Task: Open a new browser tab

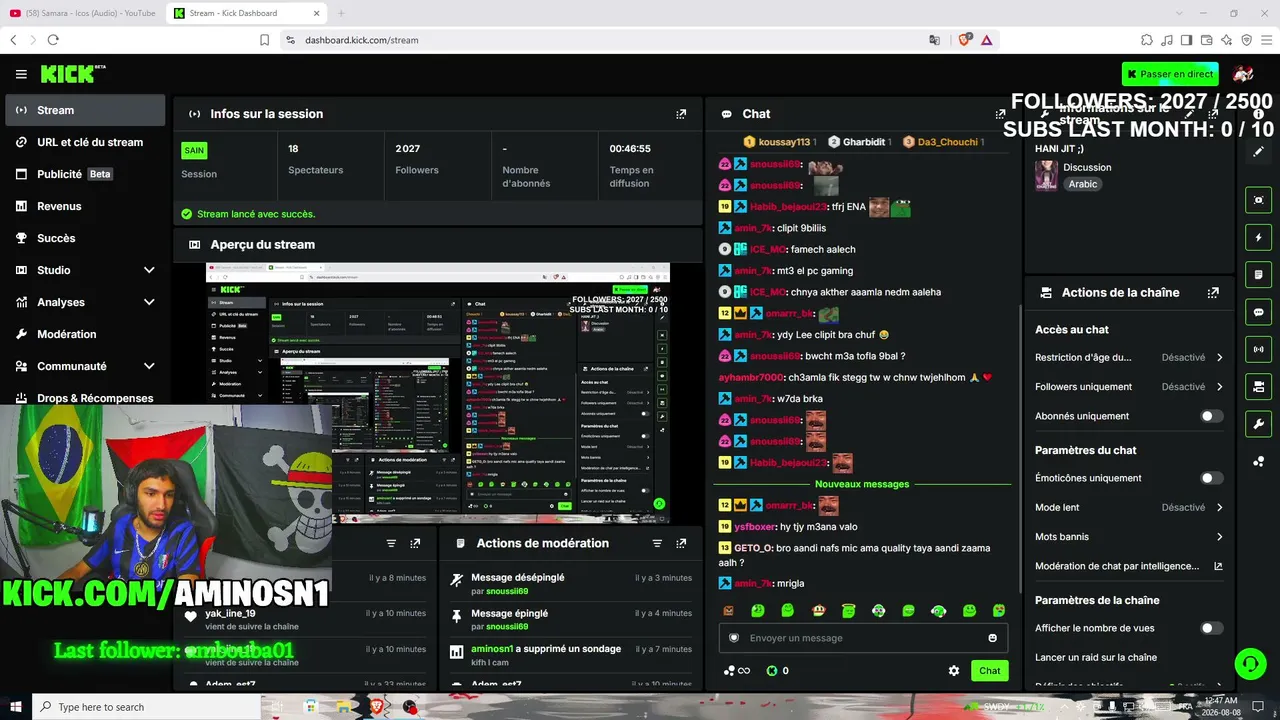Action: [340, 13]
